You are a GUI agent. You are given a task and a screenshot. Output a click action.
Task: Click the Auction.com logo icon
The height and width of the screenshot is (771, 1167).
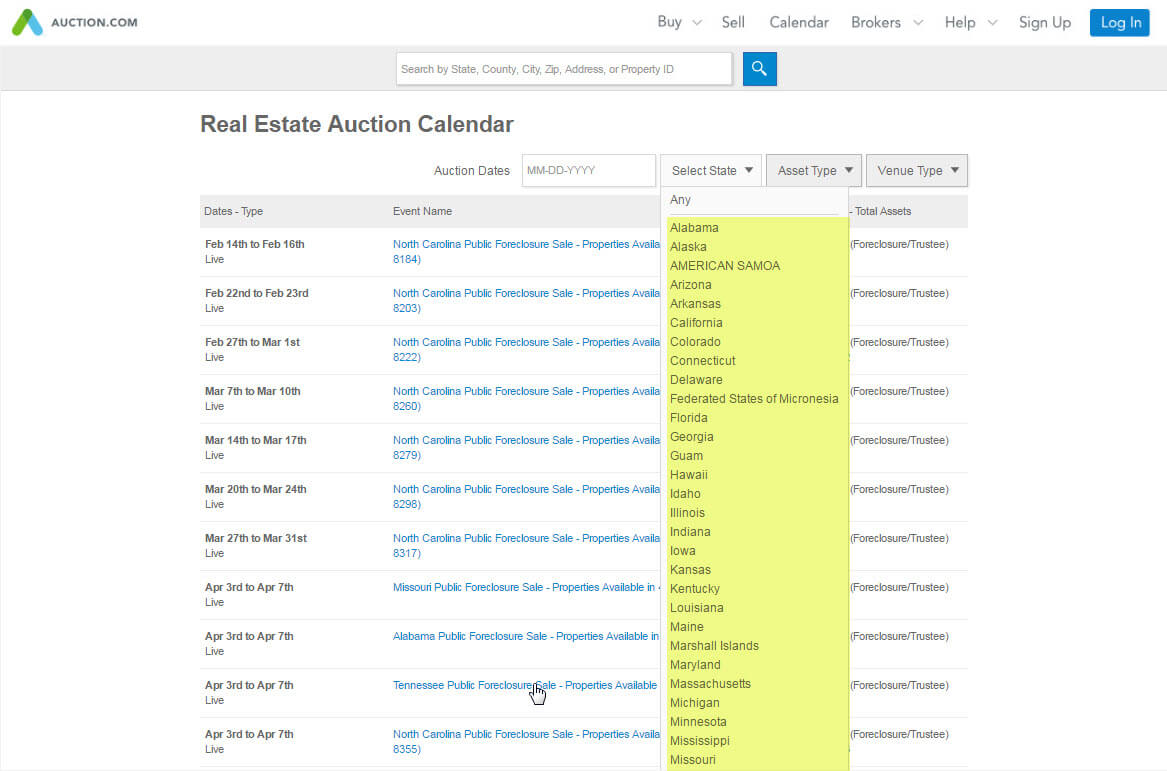point(29,21)
